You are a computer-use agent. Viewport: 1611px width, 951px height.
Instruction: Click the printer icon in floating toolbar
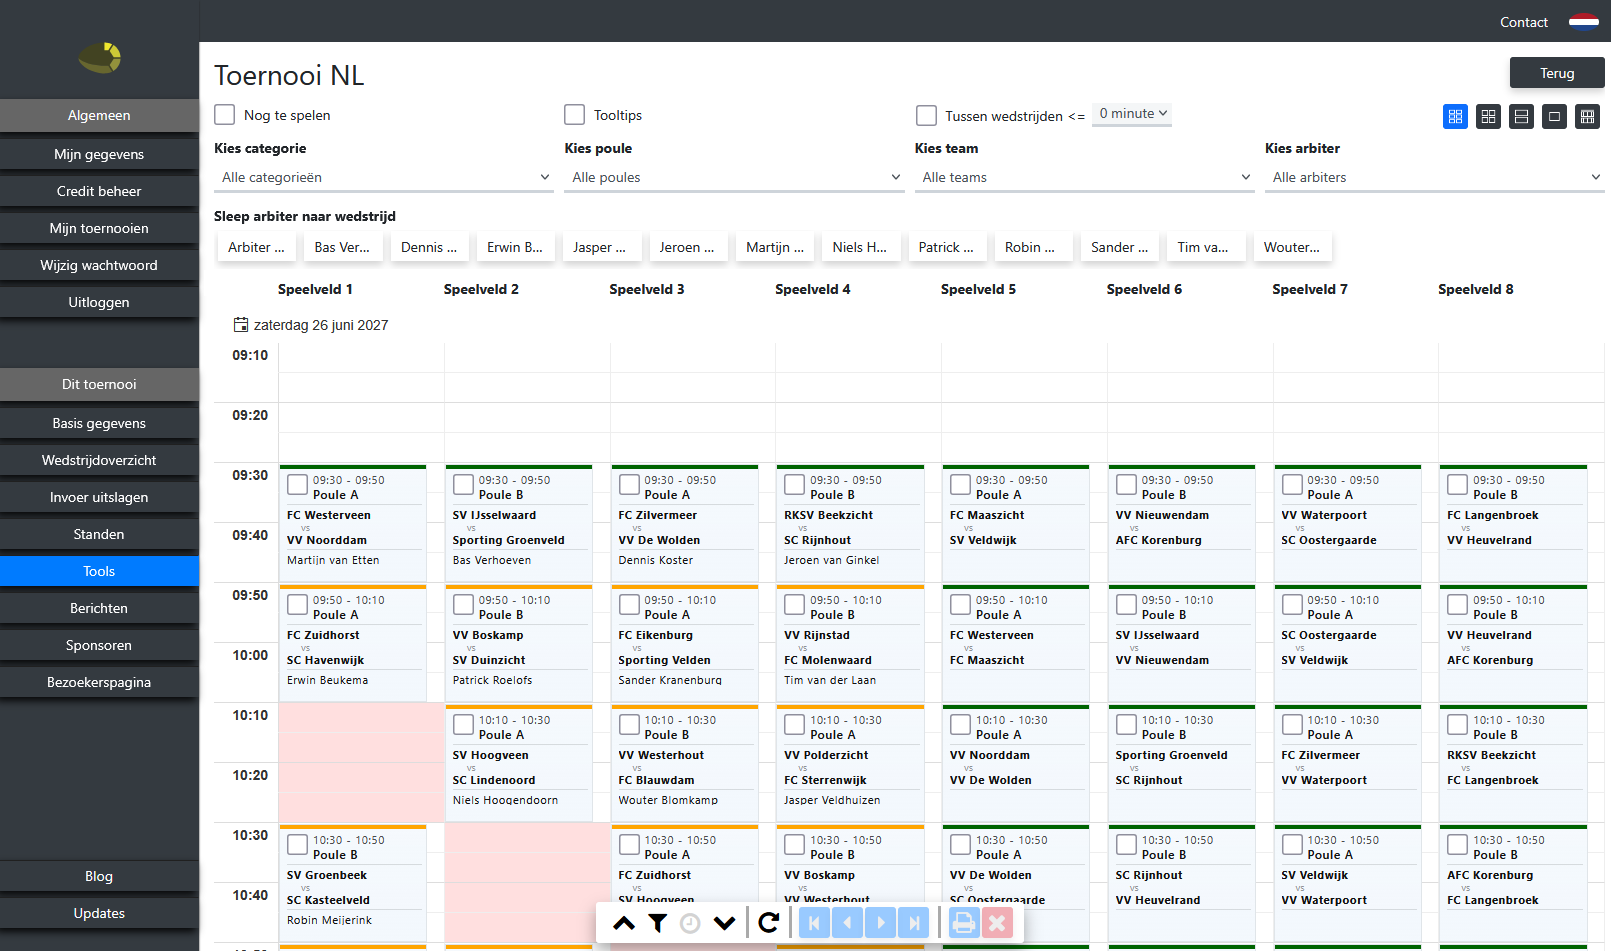pos(963,923)
